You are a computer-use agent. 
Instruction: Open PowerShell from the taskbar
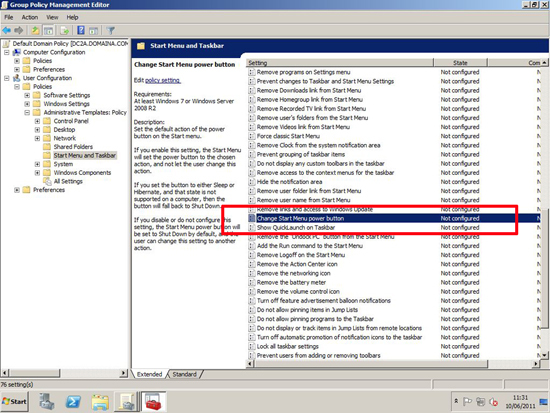pos(73,401)
